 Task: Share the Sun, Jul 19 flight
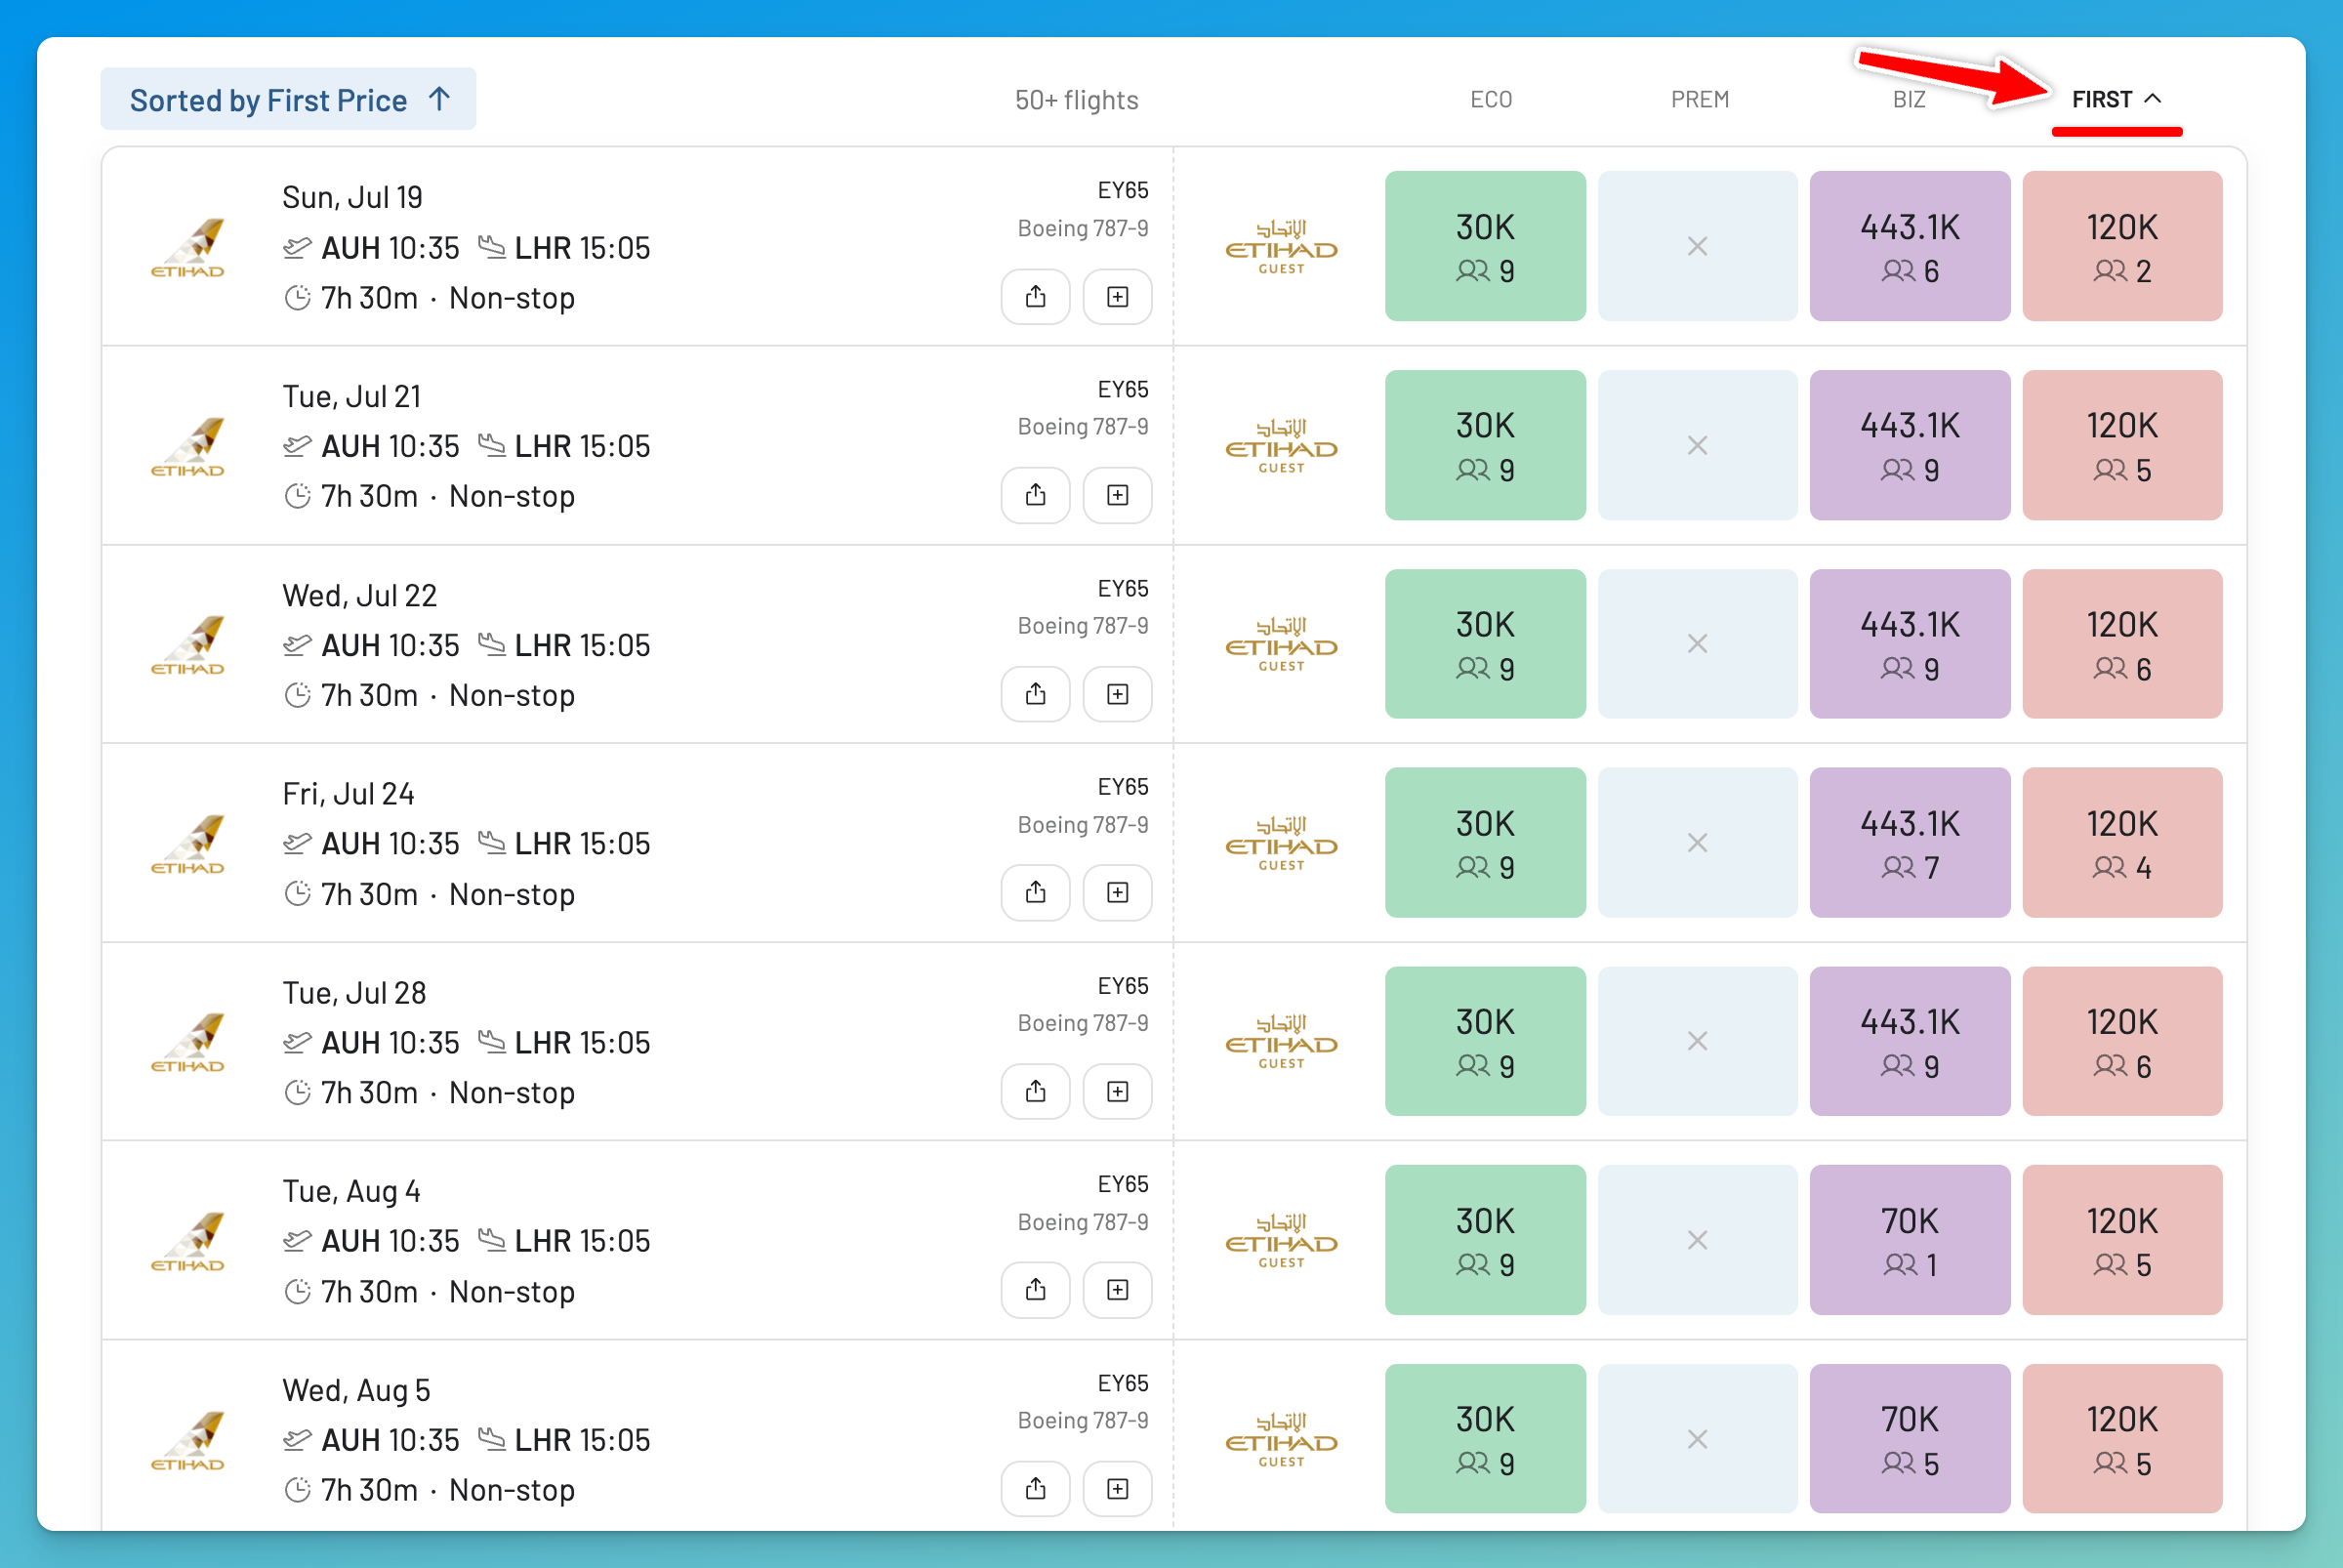(x=1035, y=297)
